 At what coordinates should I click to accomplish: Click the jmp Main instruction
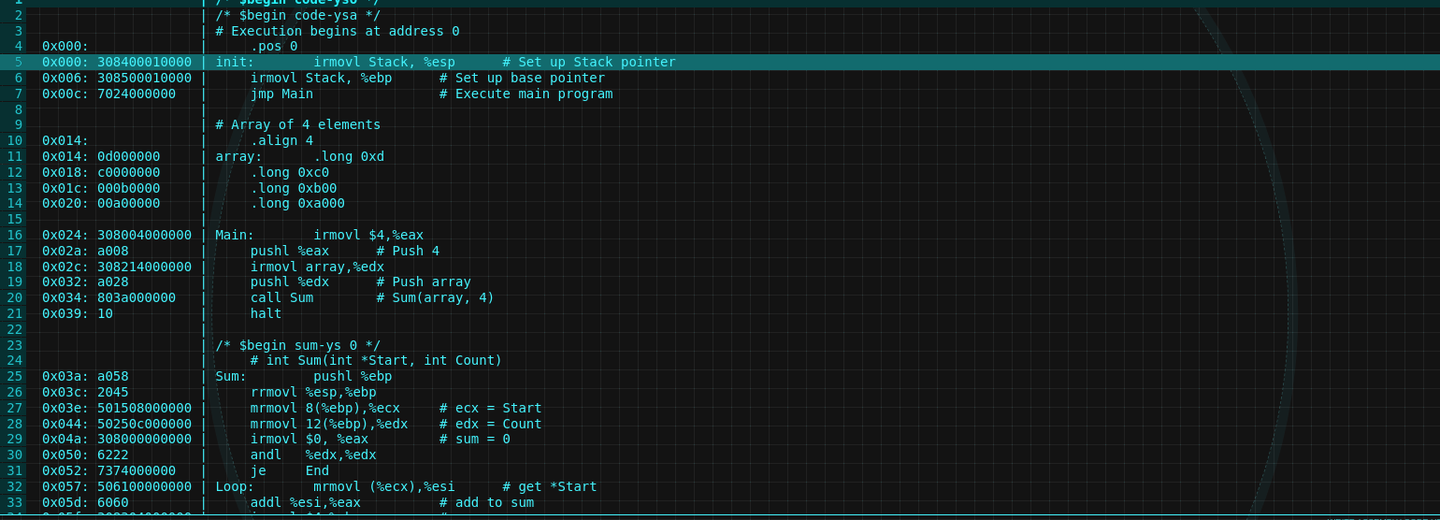[x=281, y=94]
